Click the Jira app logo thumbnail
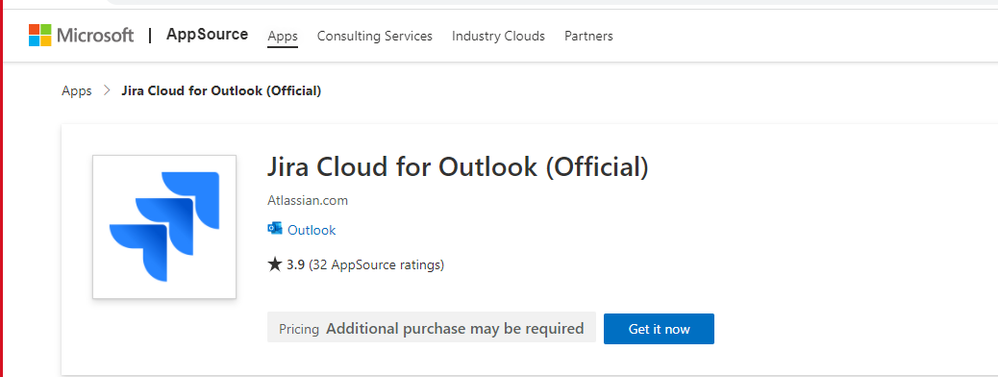This screenshot has width=998, height=377. point(164,227)
